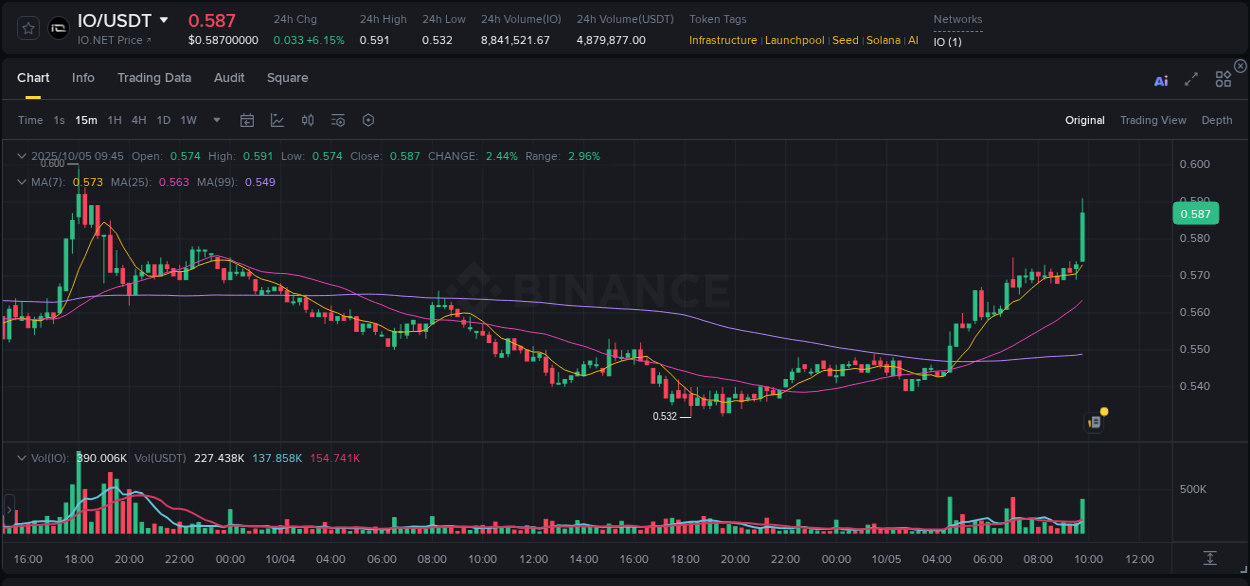
Task: Open the widgets grid panel
Action: pos(1223,78)
